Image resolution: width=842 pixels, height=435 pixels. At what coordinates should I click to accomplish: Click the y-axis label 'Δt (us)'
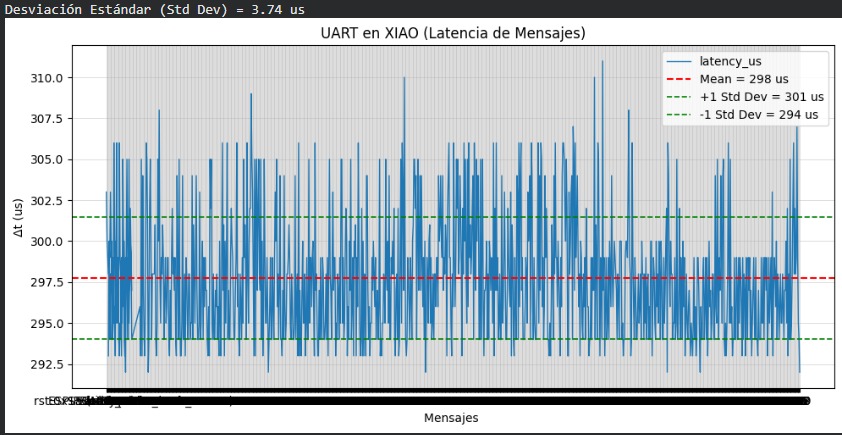point(19,216)
